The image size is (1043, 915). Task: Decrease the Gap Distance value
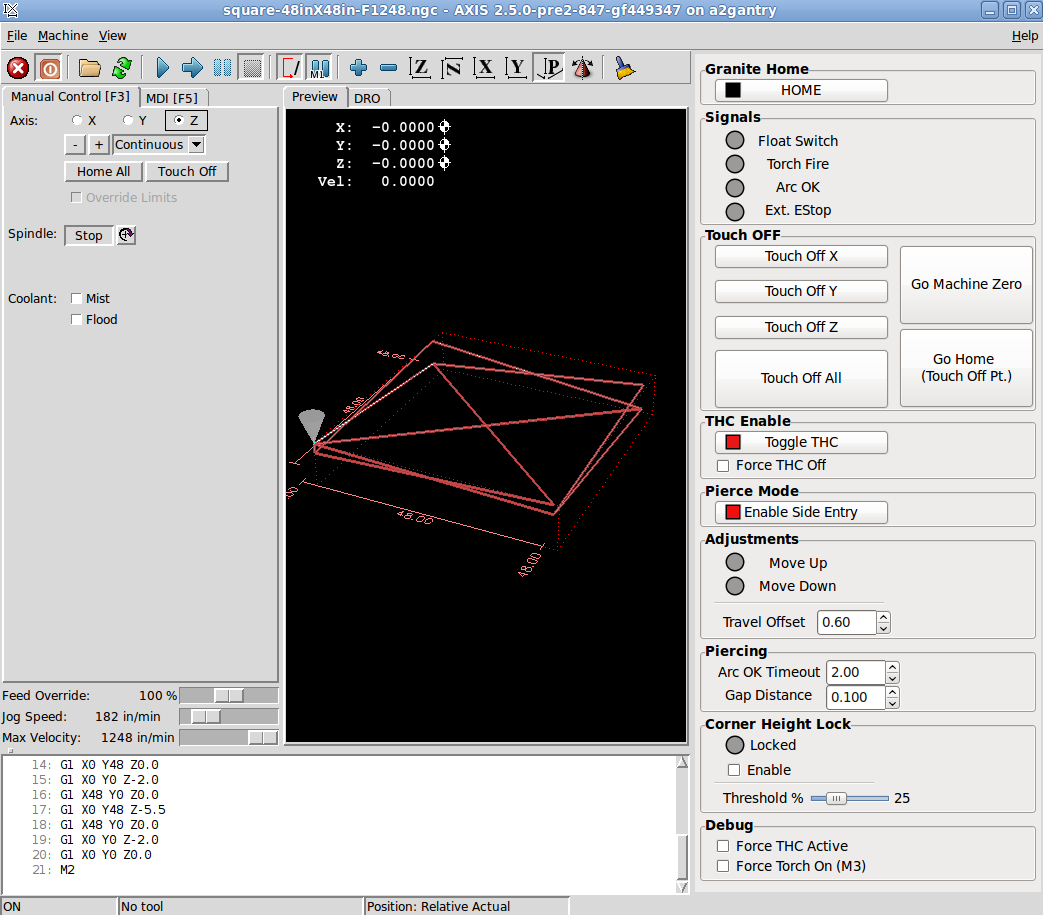coord(893,702)
